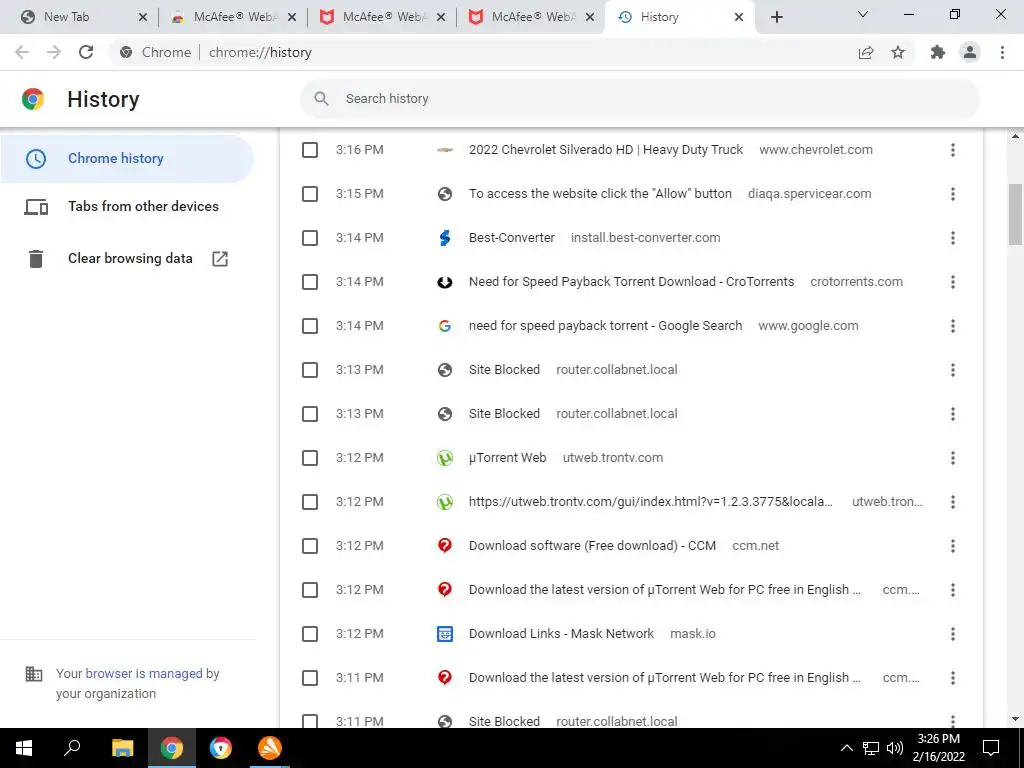Click the taskbar clock 3:26 PM
Screen dimensions: 1024x768
(x=938, y=739)
